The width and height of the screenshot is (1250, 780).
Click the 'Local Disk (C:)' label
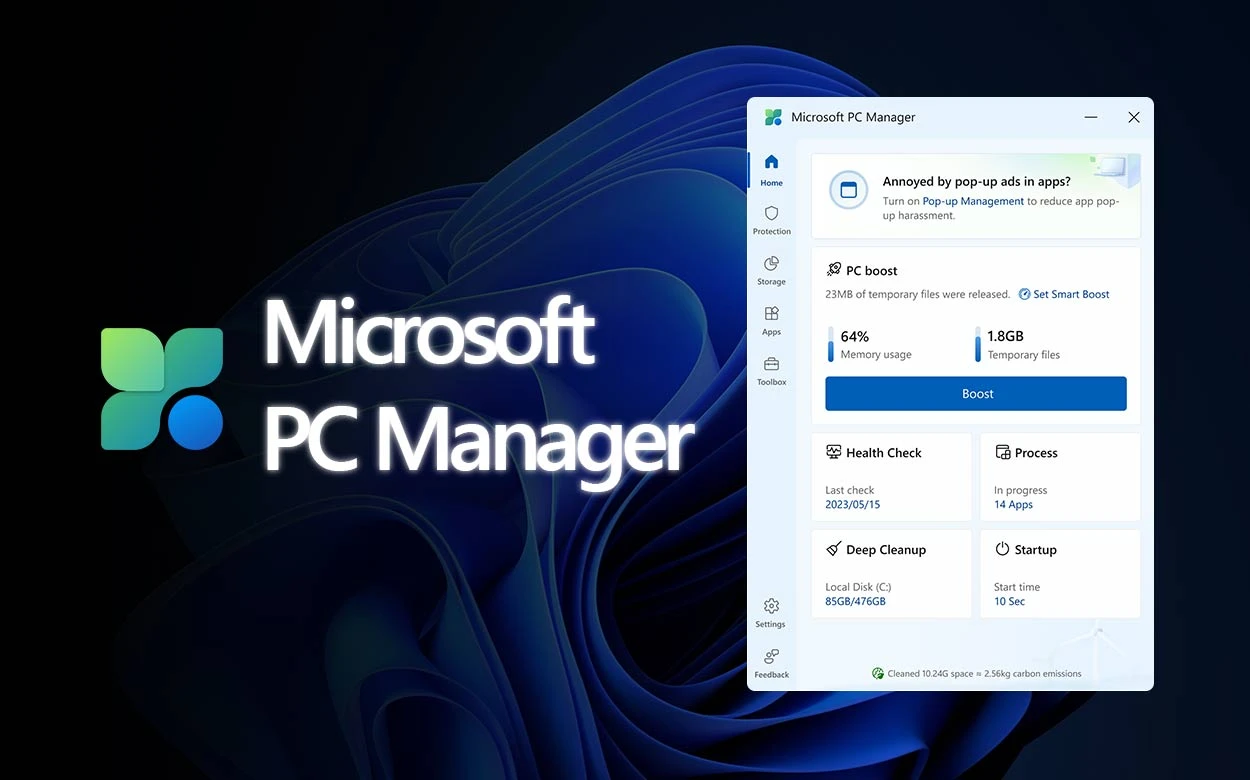pyautogui.click(x=858, y=587)
